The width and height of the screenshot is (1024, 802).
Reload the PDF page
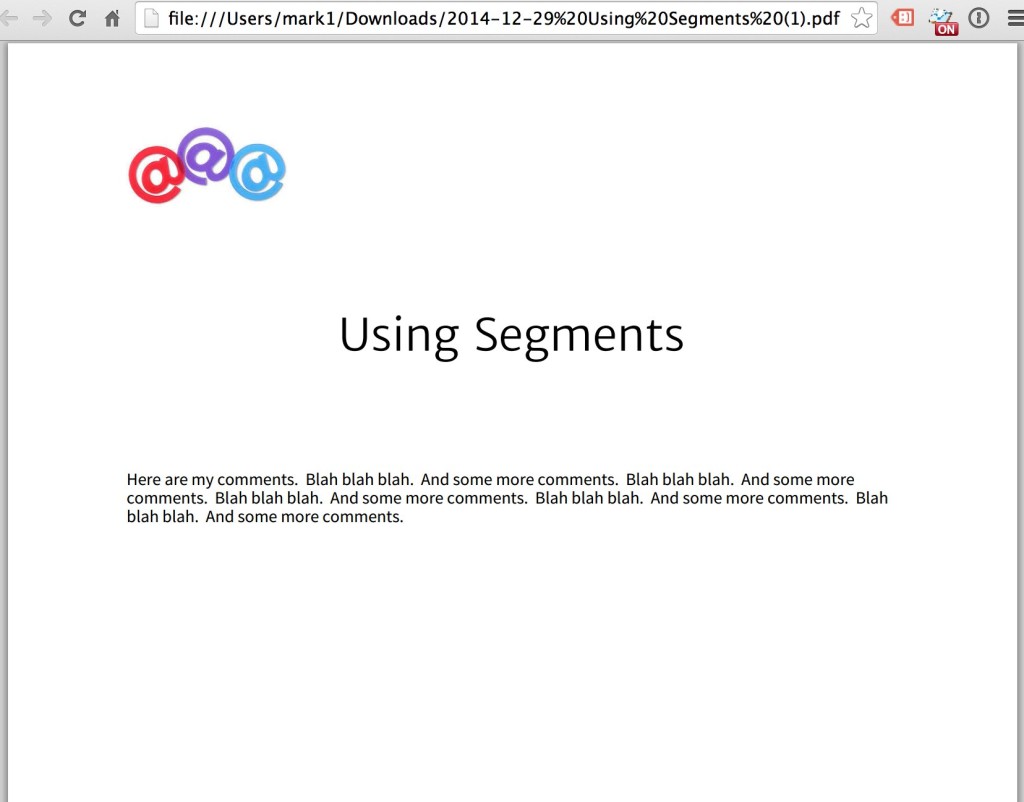coord(77,18)
